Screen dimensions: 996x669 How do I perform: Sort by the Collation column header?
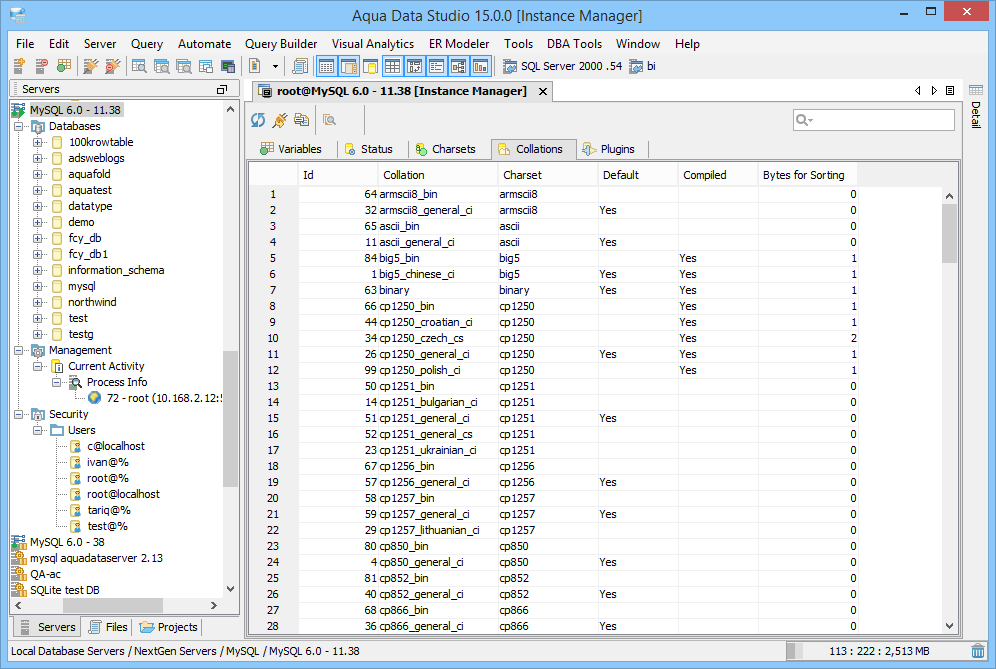pos(438,175)
